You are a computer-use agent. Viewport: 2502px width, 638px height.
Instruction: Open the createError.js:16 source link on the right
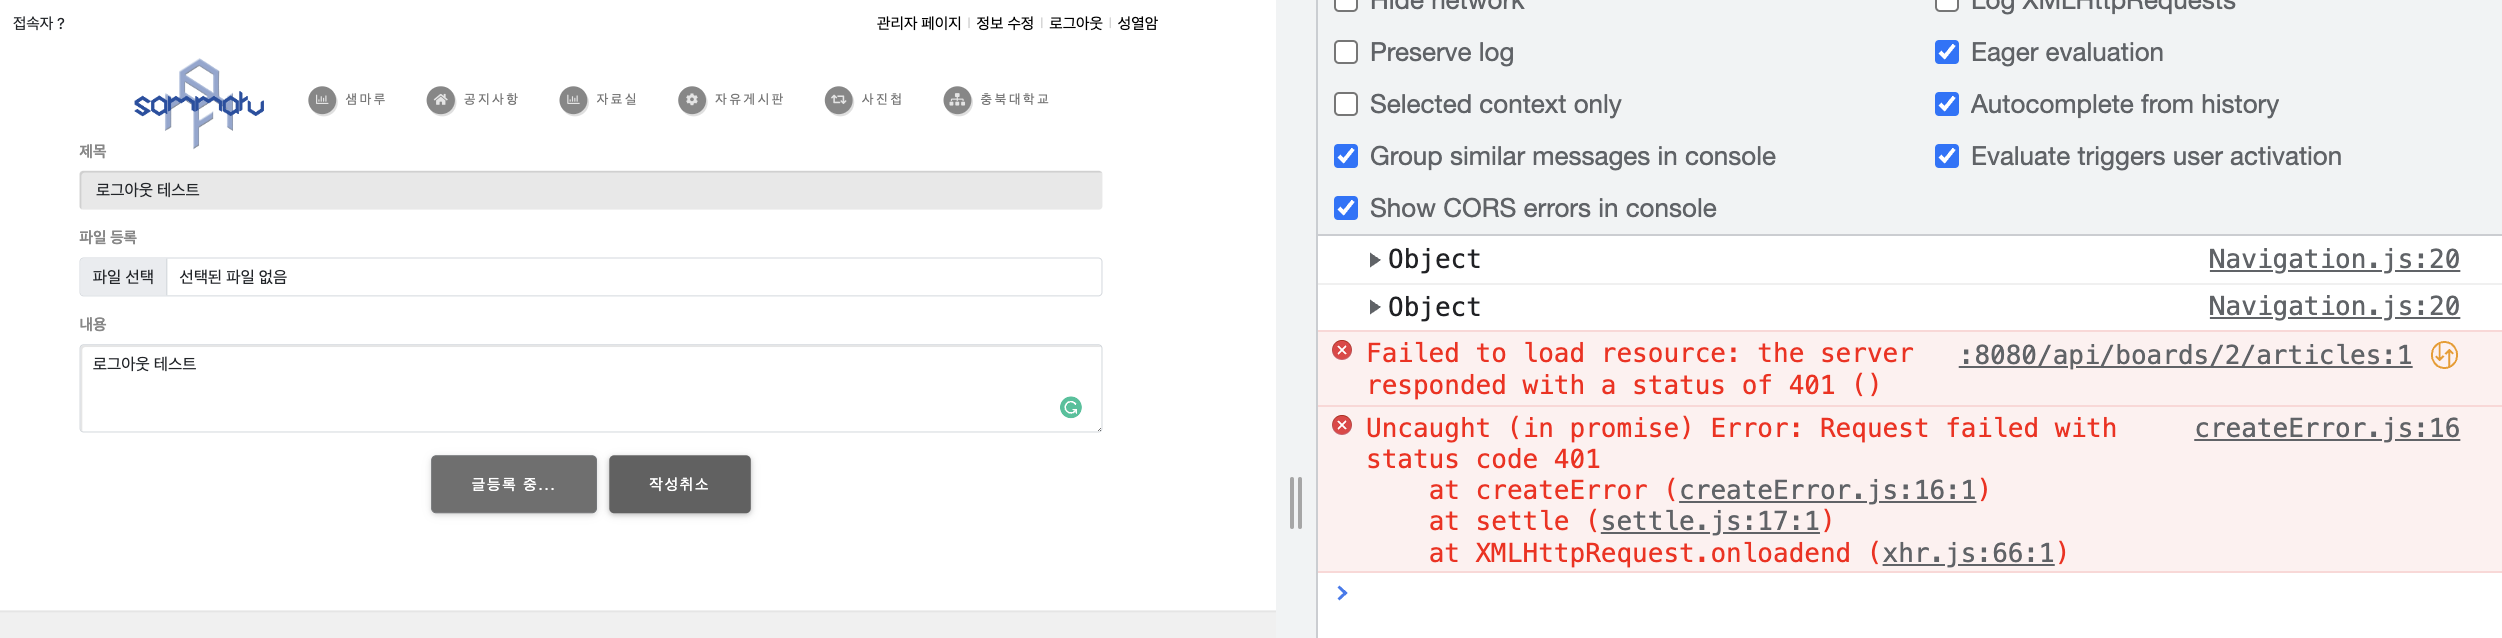point(2327,428)
